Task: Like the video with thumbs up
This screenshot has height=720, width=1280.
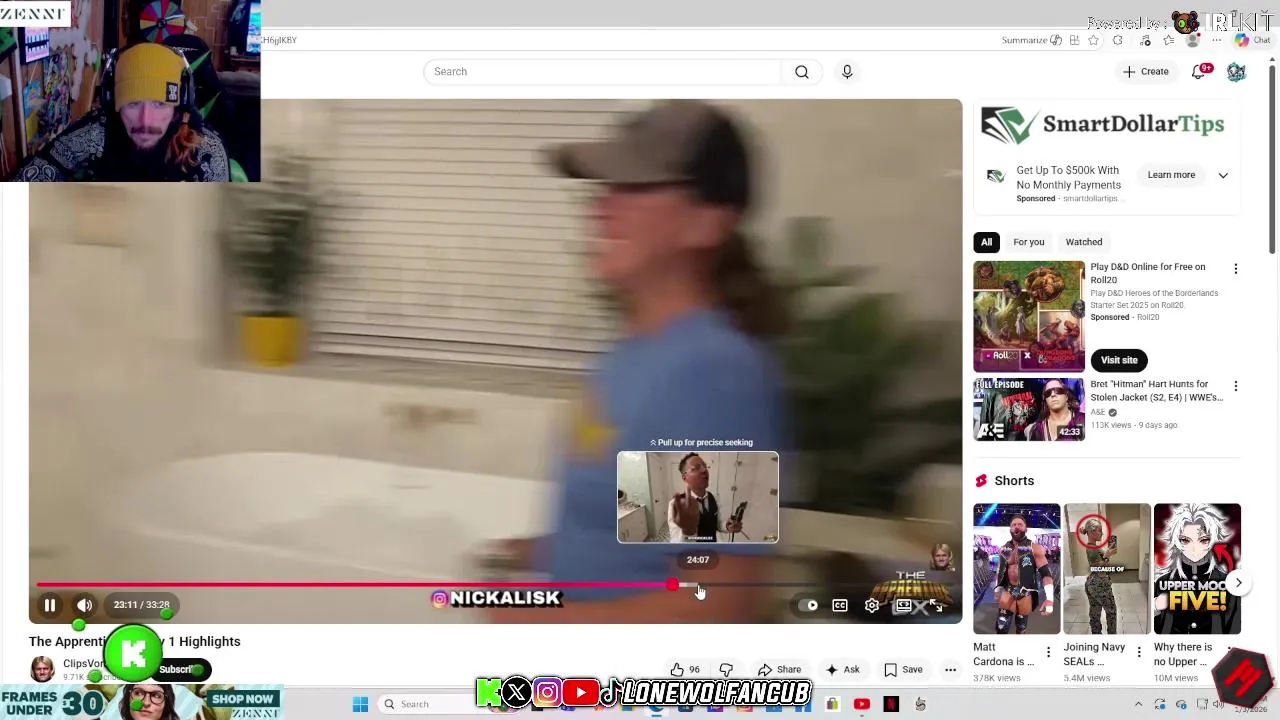Action: pos(685,670)
